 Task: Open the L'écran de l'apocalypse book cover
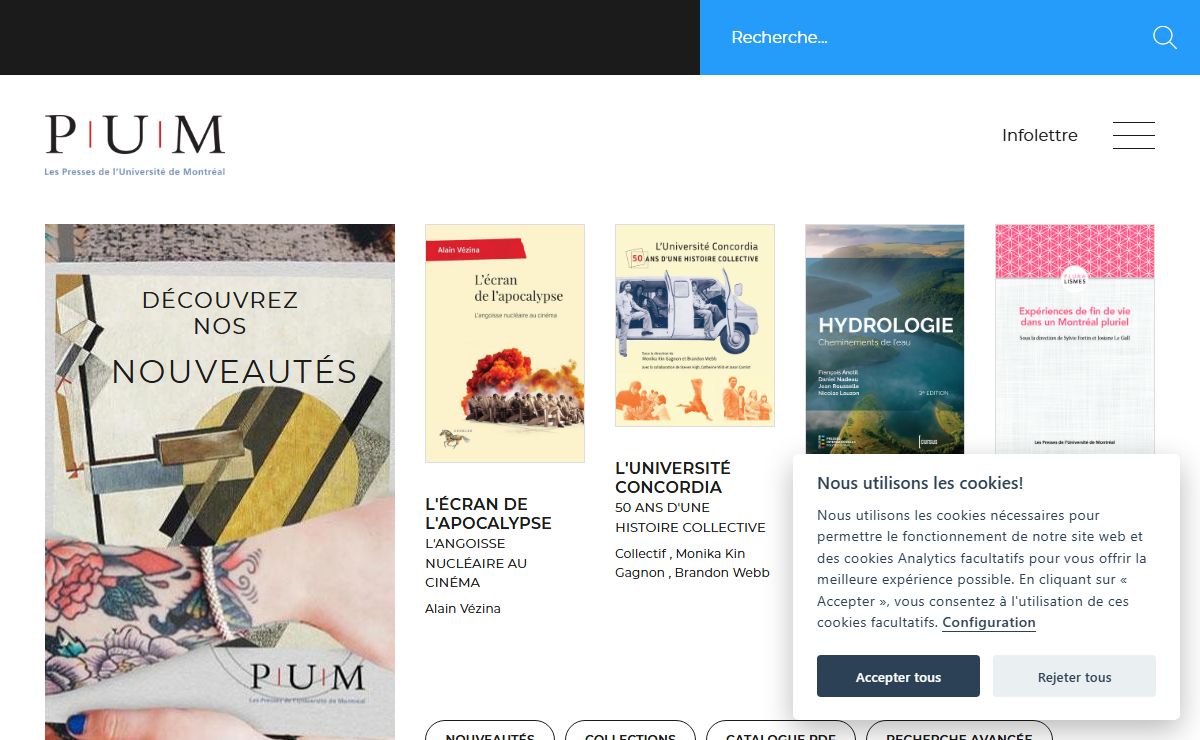click(x=505, y=343)
